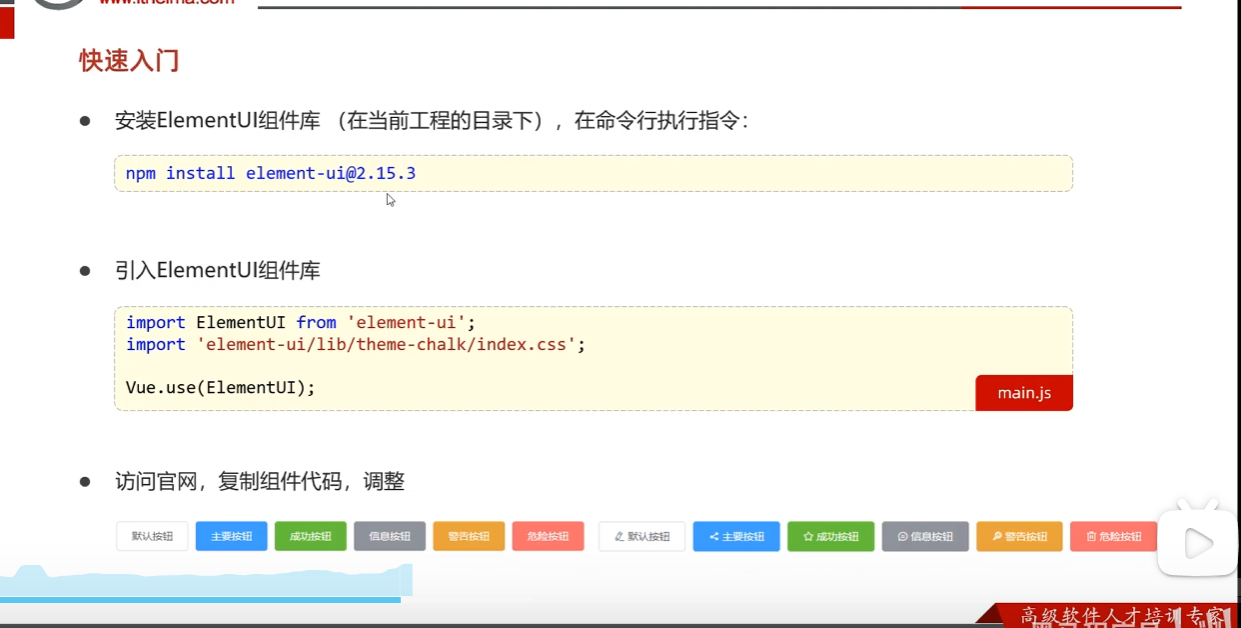Click the red 危险按钮 button without icon
Image resolution: width=1241 pixels, height=628 pixels.
(x=548, y=536)
